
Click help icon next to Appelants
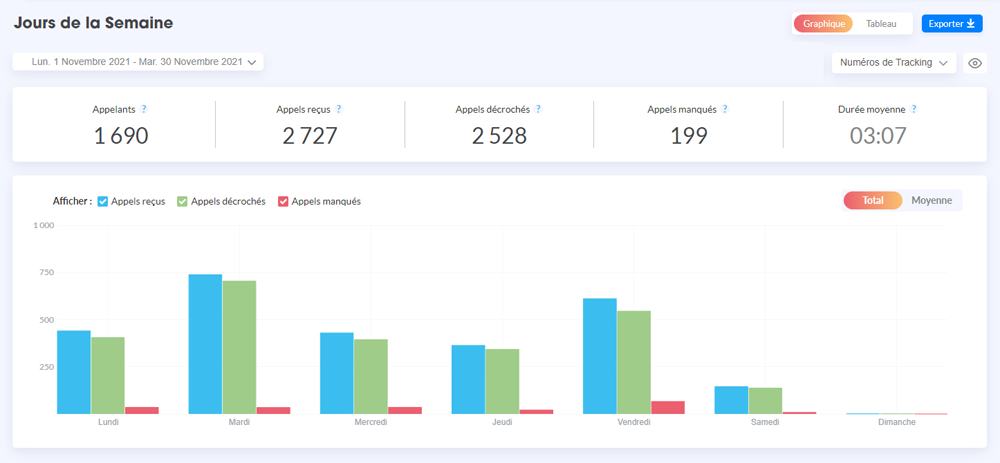[144, 109]
